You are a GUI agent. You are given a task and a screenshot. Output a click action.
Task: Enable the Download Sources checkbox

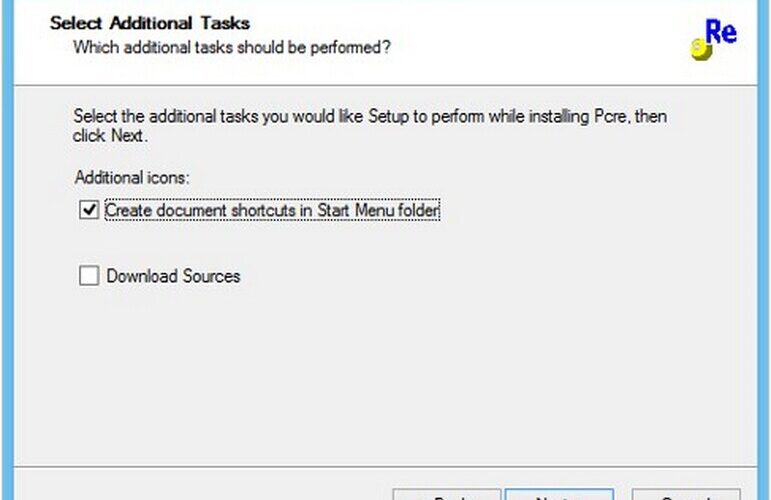[89, 276]
